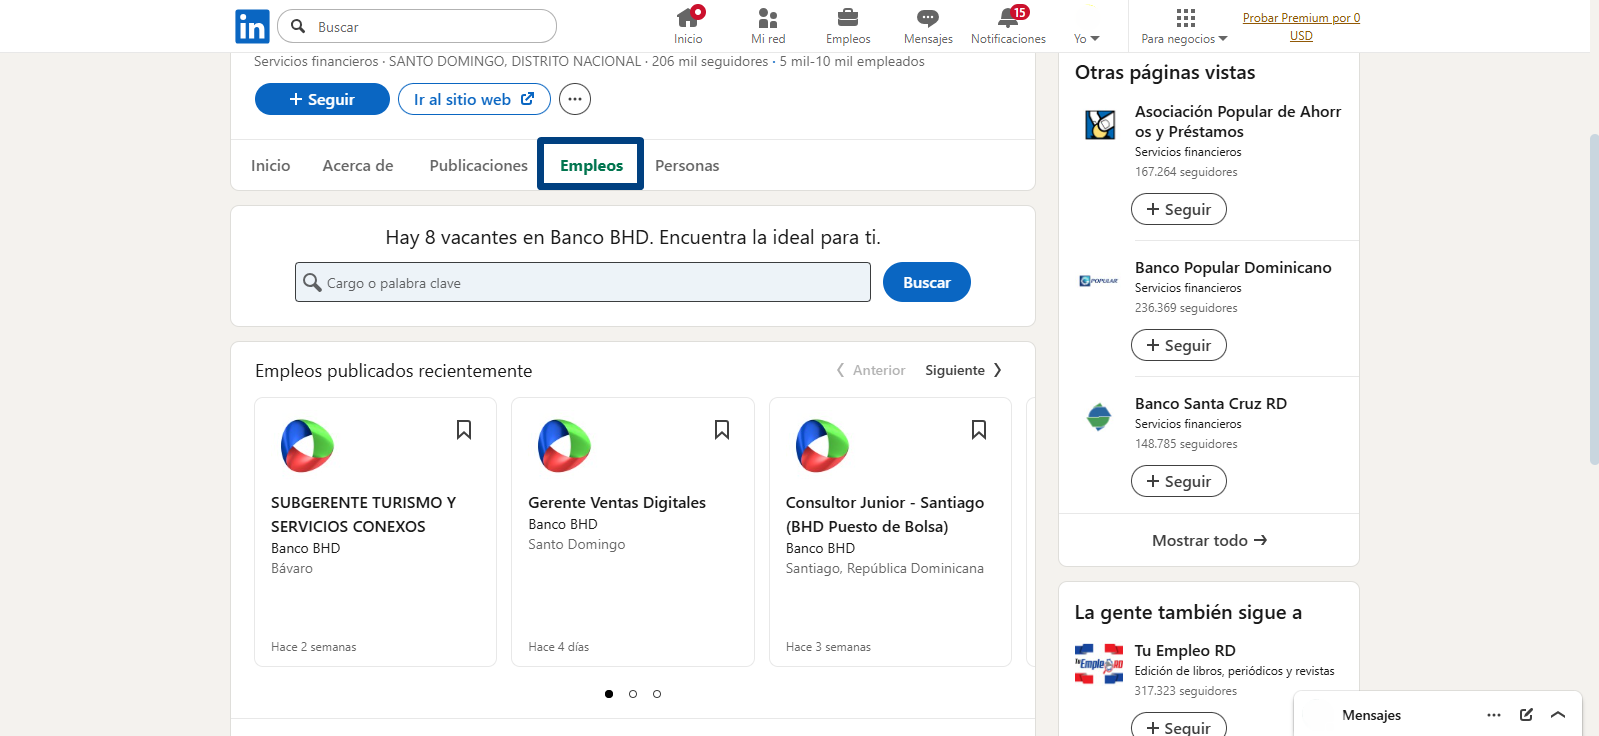Click the Anterior carousel button

pos(871,370)
